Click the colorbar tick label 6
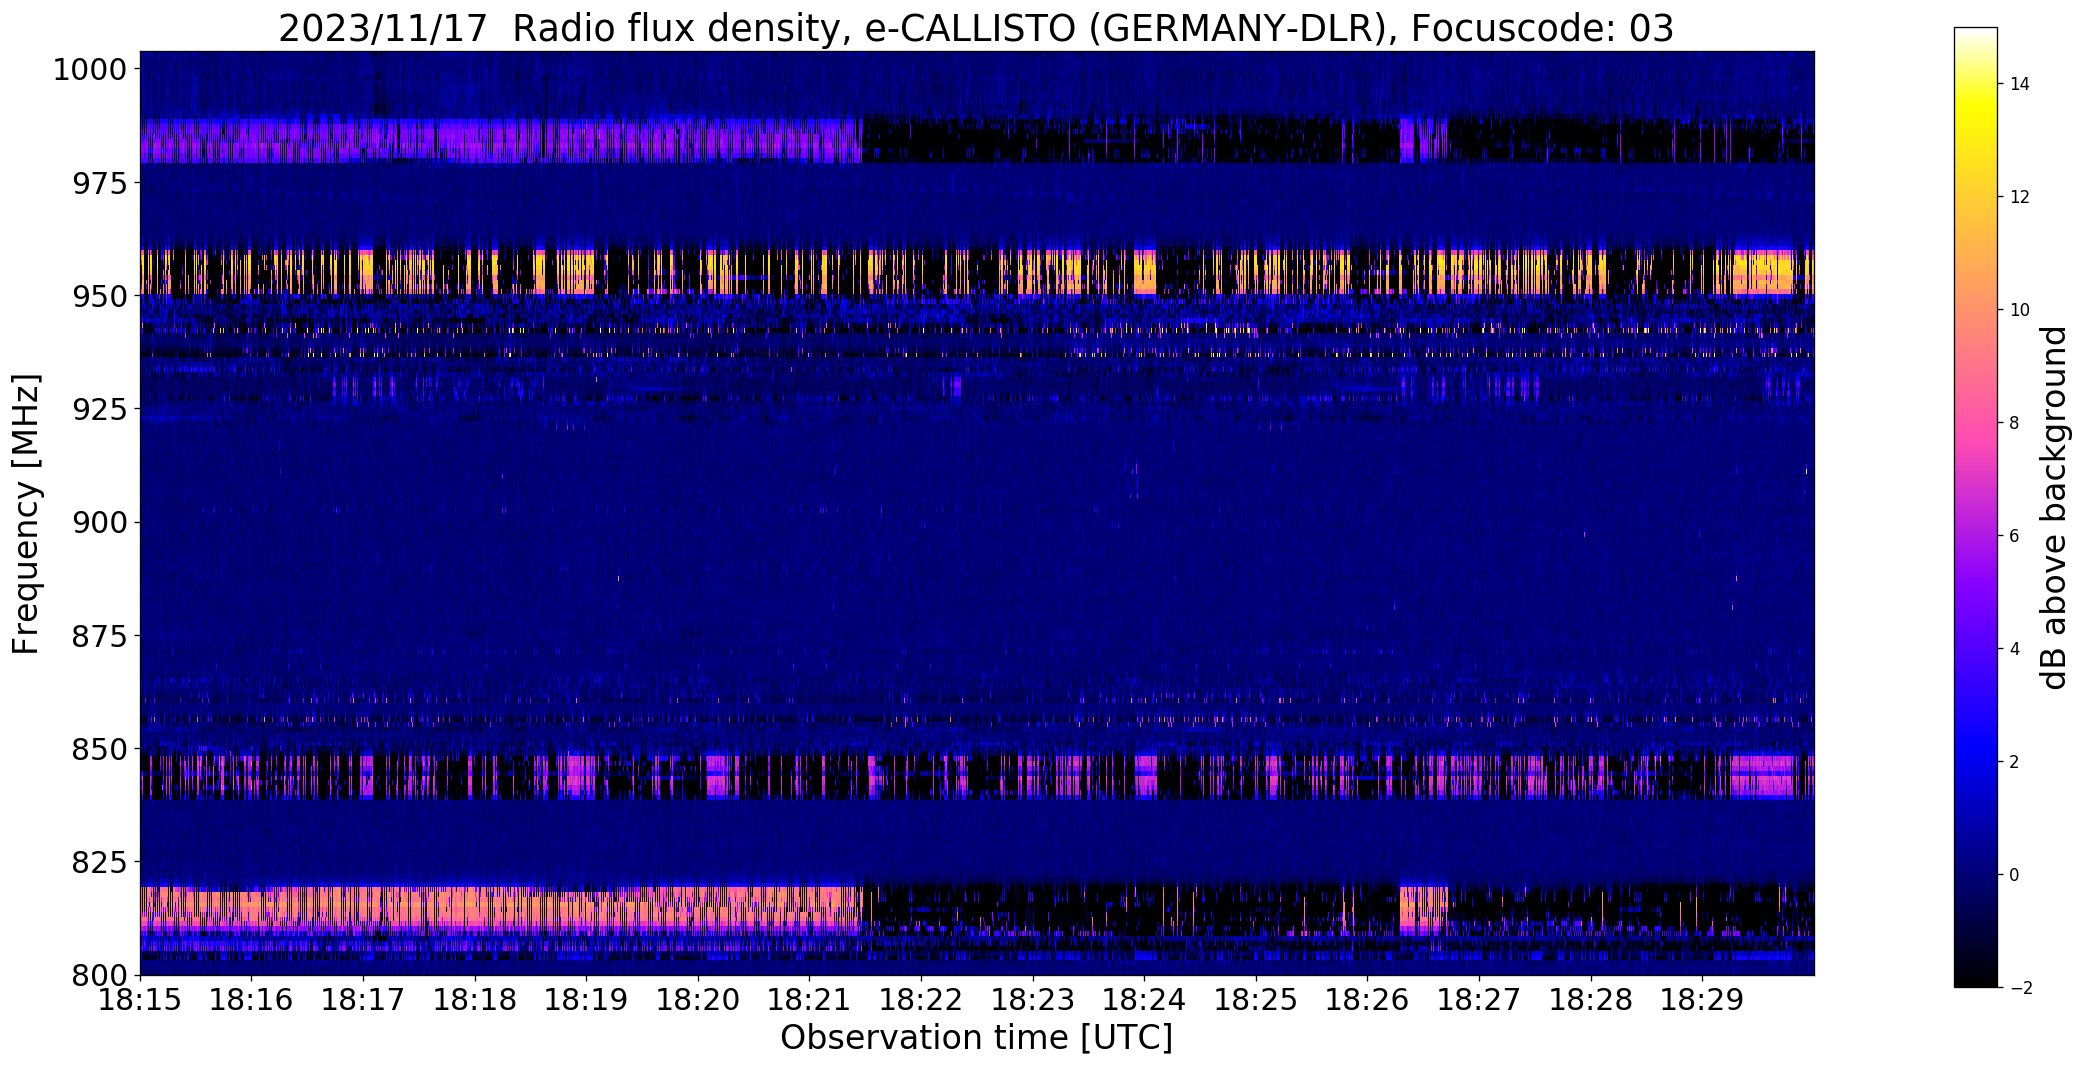This screenshot has height=1067, width=2085. (x=2014, y=536)
